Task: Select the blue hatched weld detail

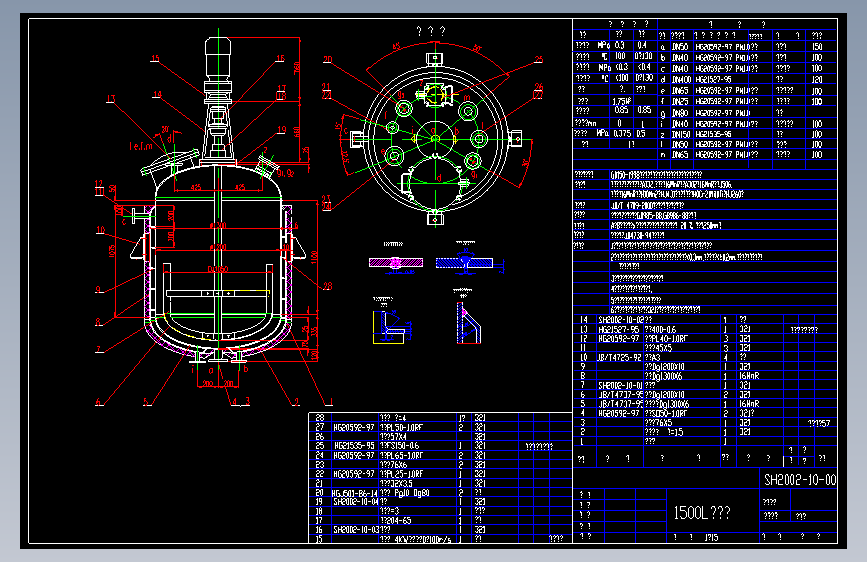Action: tap(464, 263)
